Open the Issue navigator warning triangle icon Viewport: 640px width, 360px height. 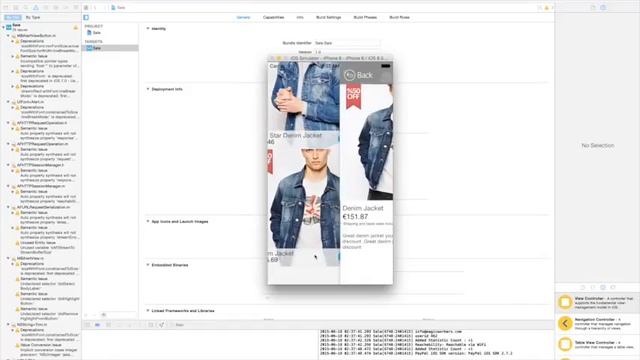click(x=36, y=8)
